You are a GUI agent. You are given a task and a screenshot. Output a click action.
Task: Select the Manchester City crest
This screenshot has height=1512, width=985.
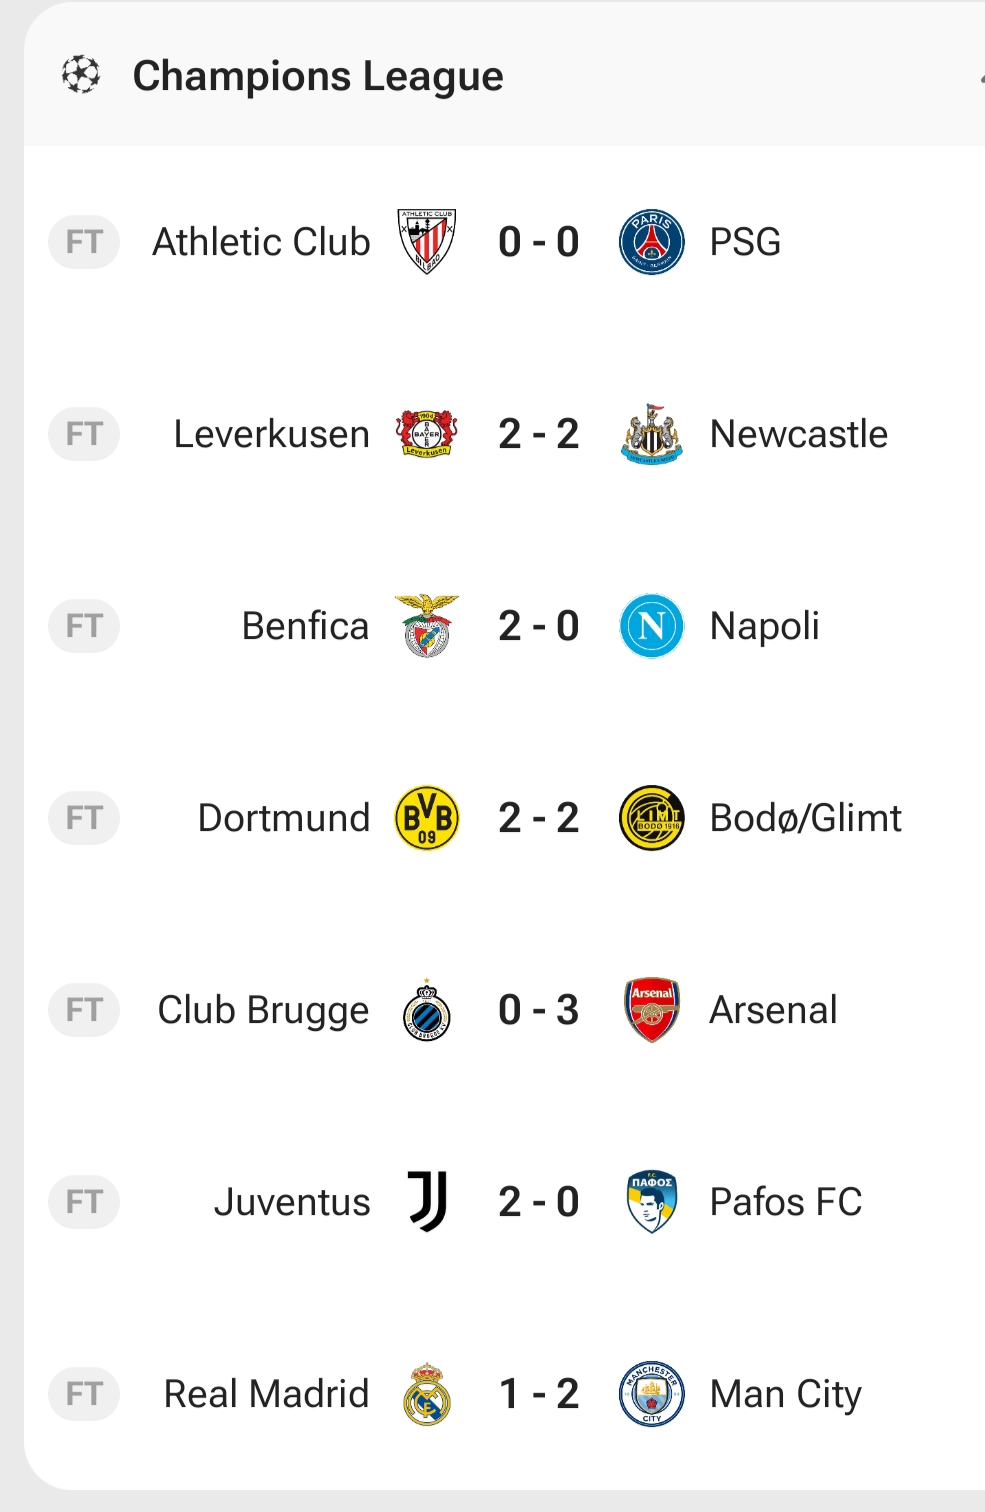[x=651, y=1394]
